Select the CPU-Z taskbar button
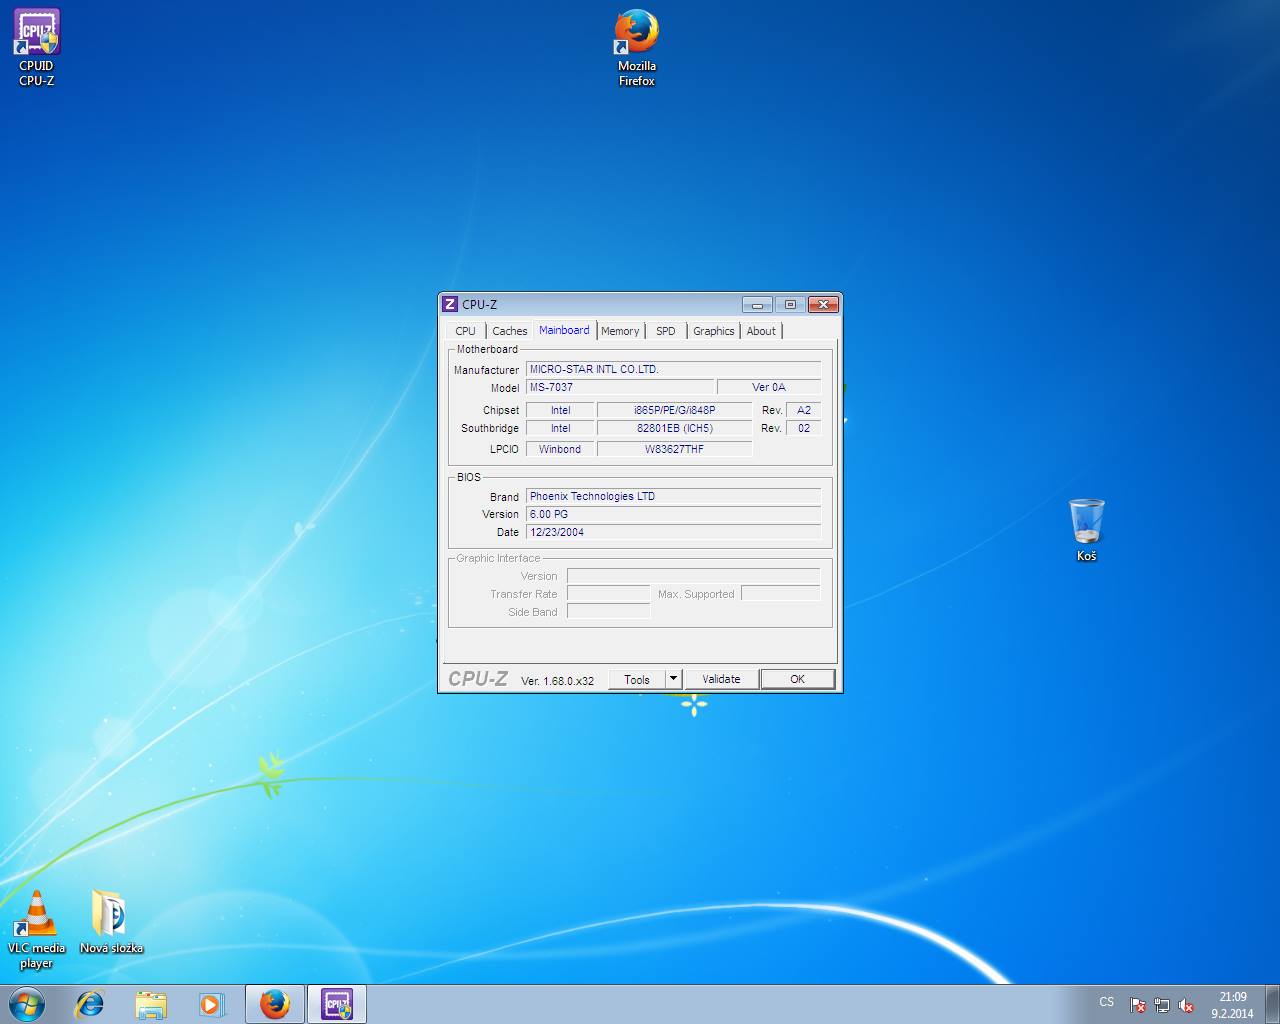 337,1004
